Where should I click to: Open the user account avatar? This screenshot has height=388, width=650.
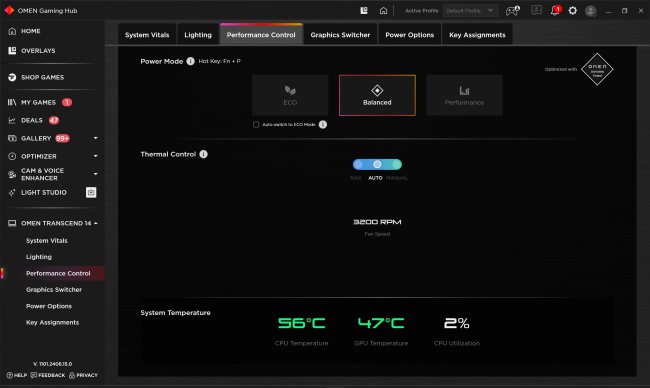click(x=591, y=11)
